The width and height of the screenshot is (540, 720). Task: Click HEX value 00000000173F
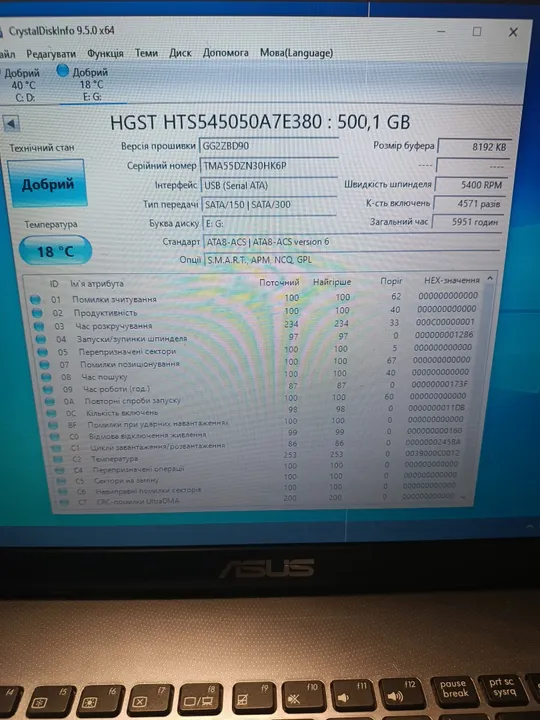(x=439, y=384)
